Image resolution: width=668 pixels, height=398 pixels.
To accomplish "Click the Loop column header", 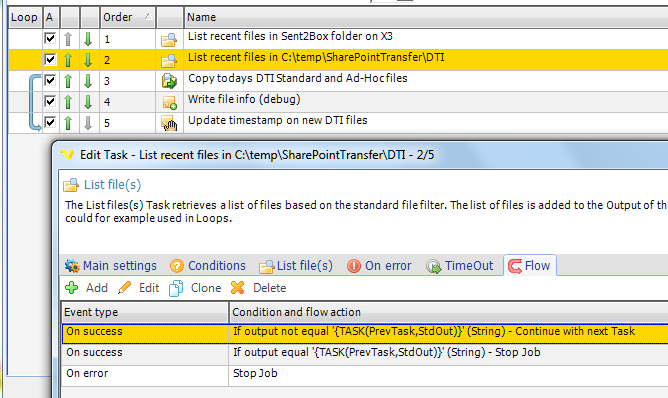I will pos(25,17).
